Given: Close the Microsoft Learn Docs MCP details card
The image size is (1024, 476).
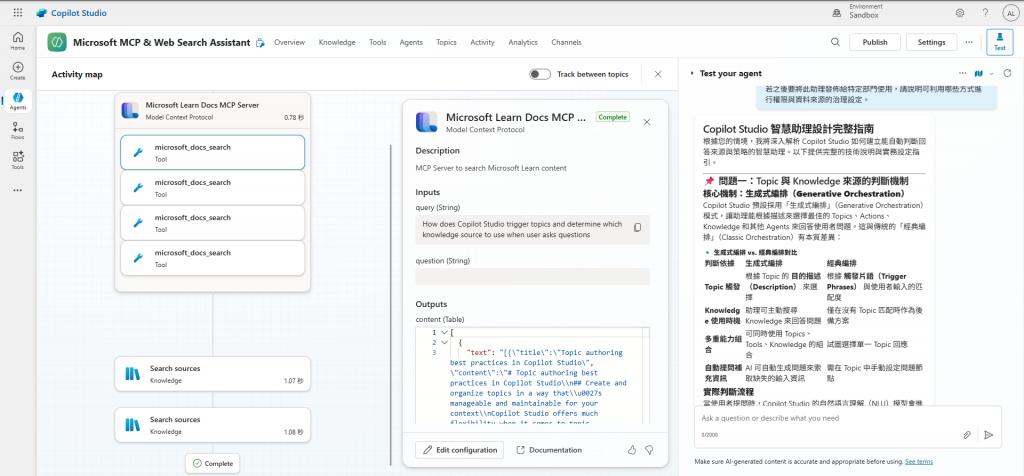Looking at the screenshot, I should coord(647,121).
